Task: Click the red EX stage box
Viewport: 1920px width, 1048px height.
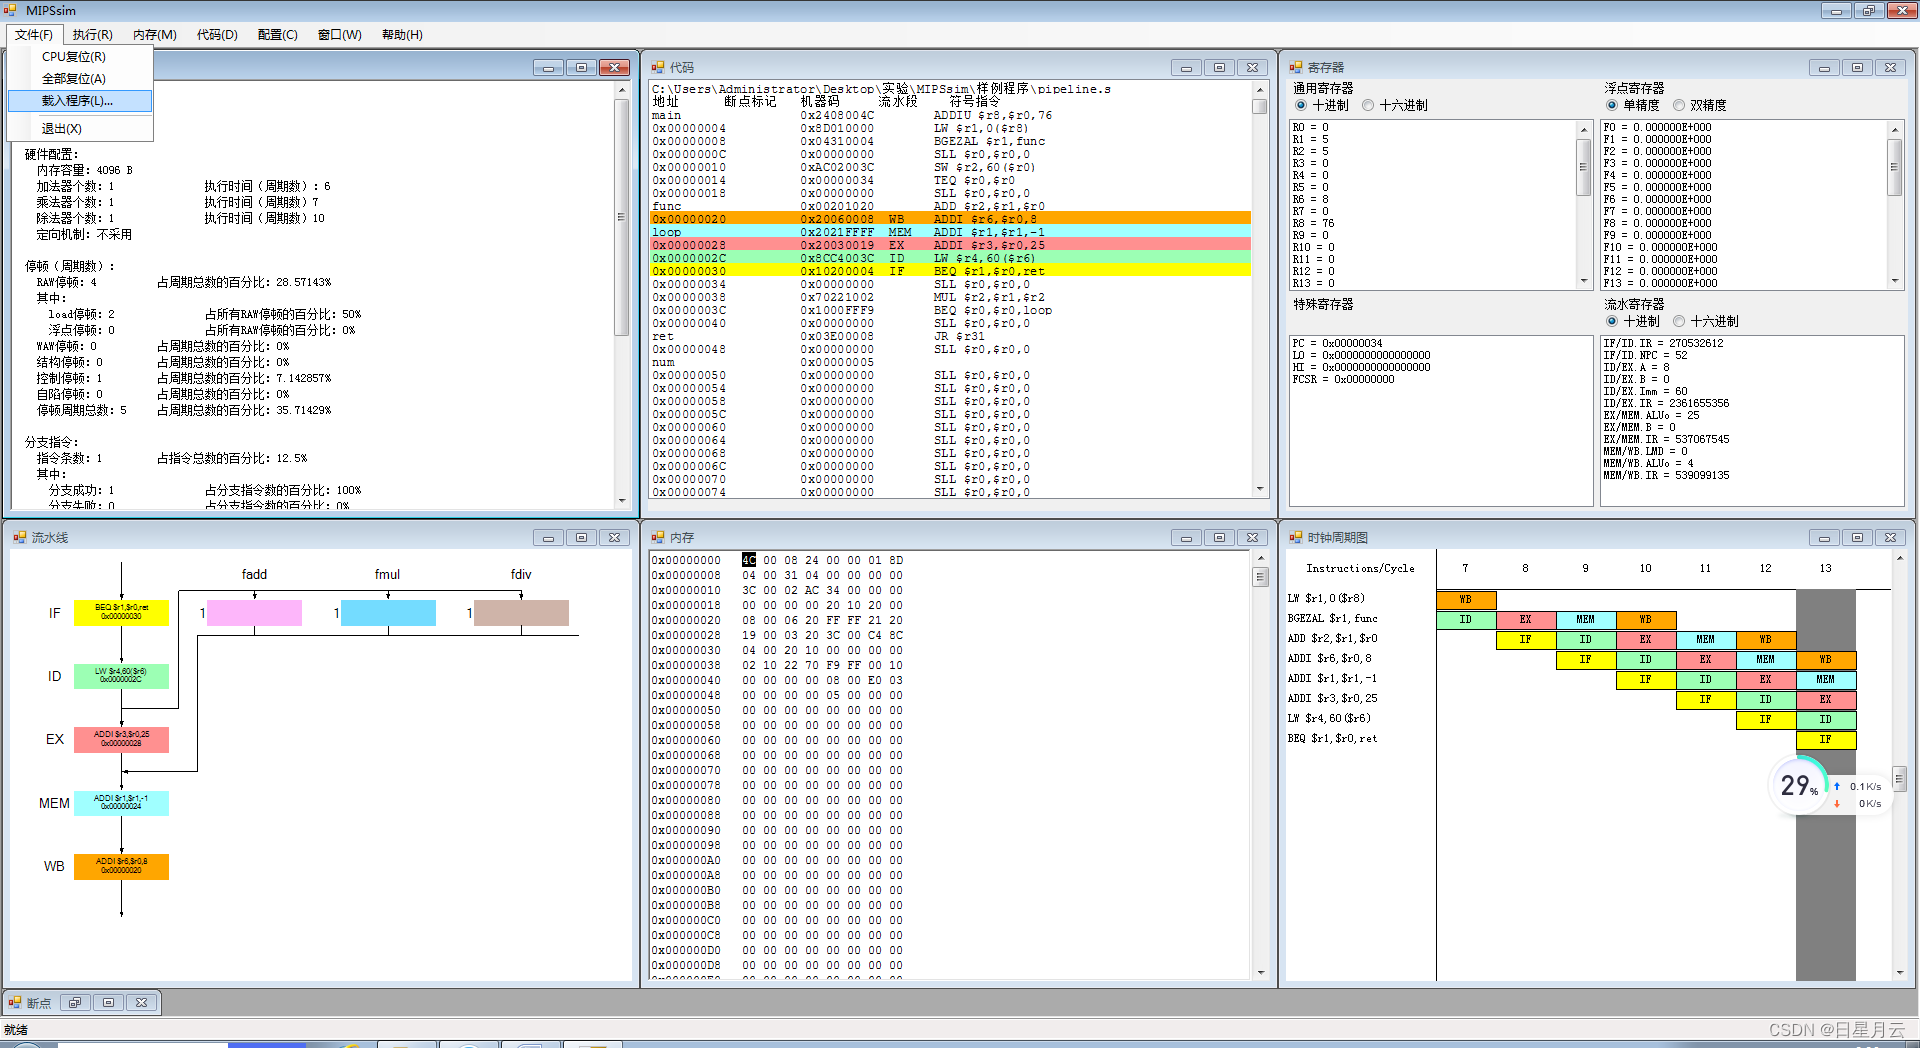Action: click(x=121, y=740)
